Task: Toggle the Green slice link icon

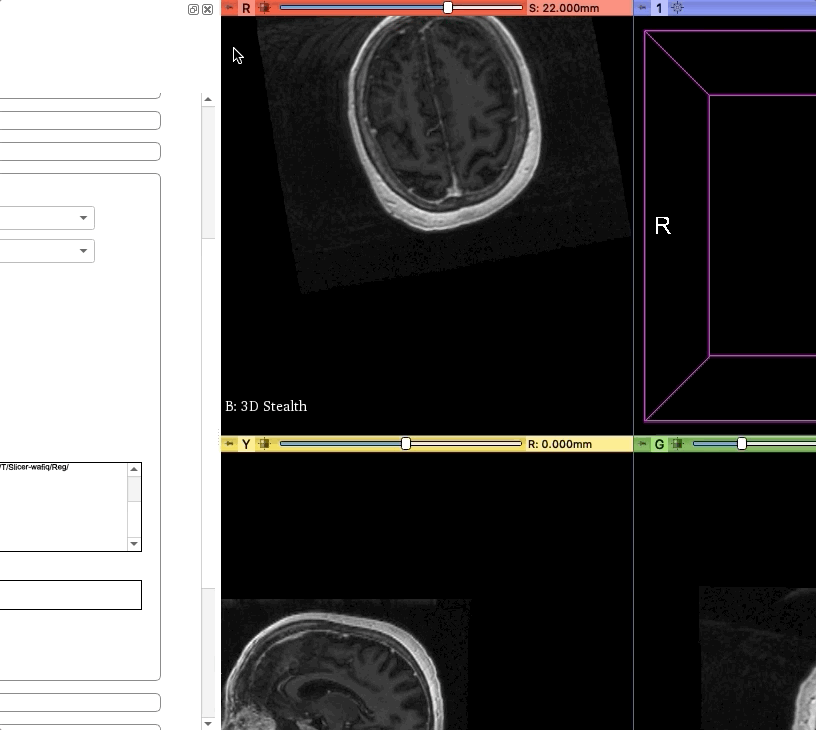Action: (677, 444)
